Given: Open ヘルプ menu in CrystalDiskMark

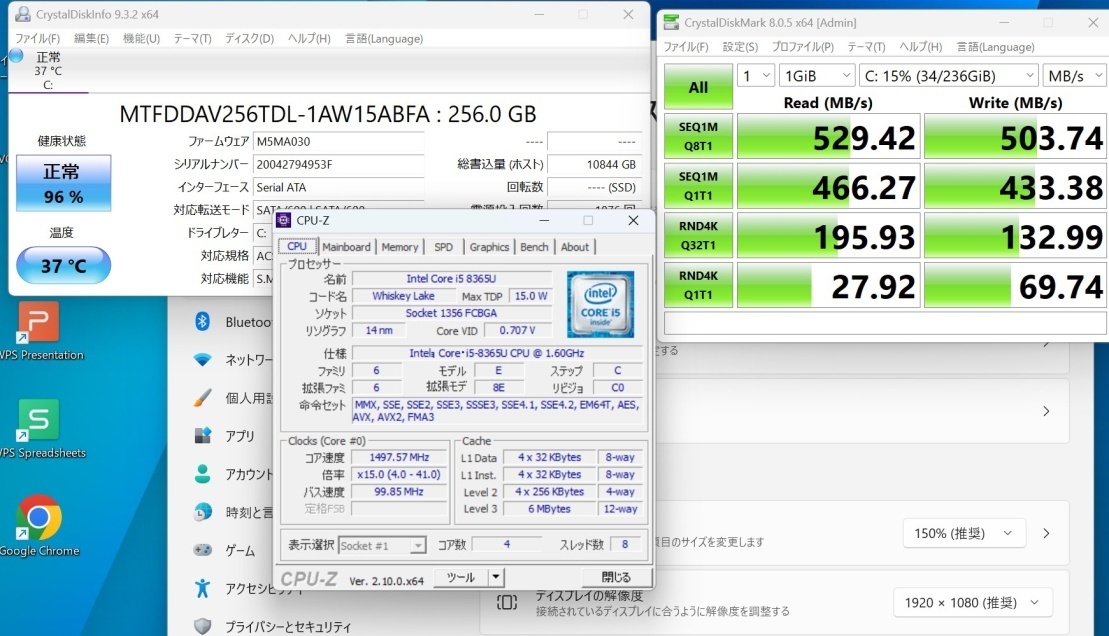Looking at the screenshot, I should coord(920,47).
